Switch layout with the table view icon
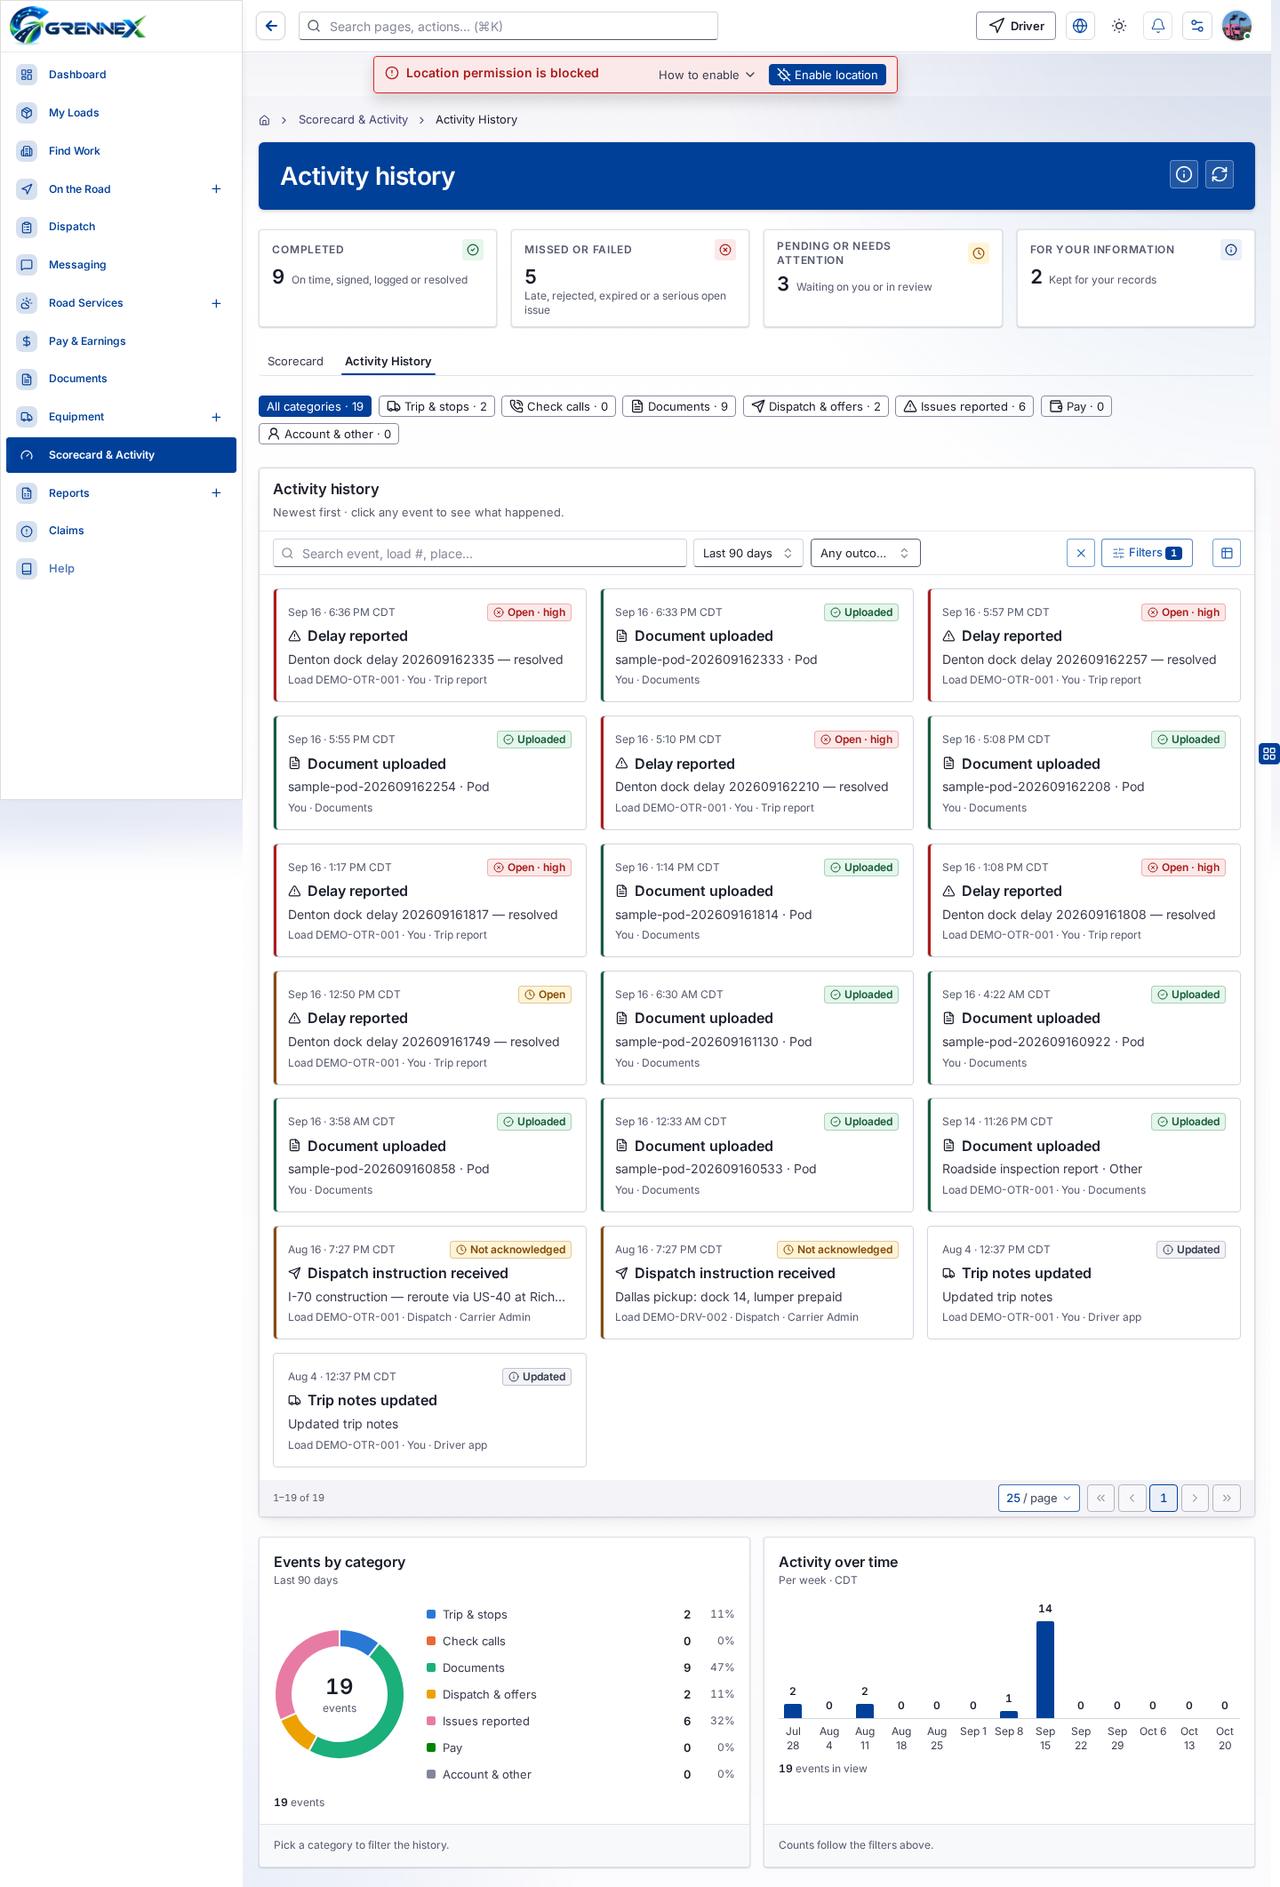The width and height of the screenshot is (1280, 1887). click(1227, 553)
